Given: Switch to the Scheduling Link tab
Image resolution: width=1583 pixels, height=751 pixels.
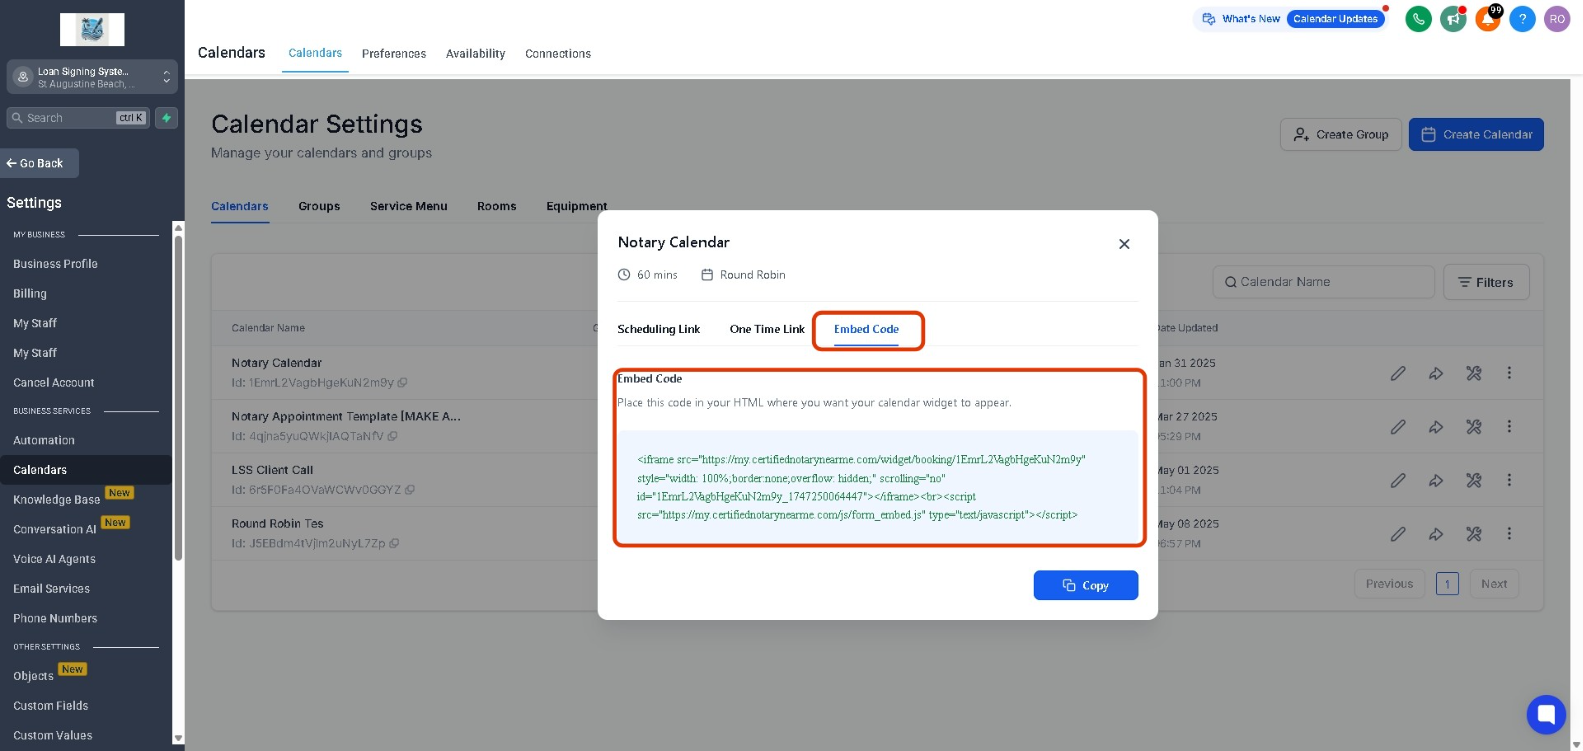Looking at the screenshot, I should (659, 329).
